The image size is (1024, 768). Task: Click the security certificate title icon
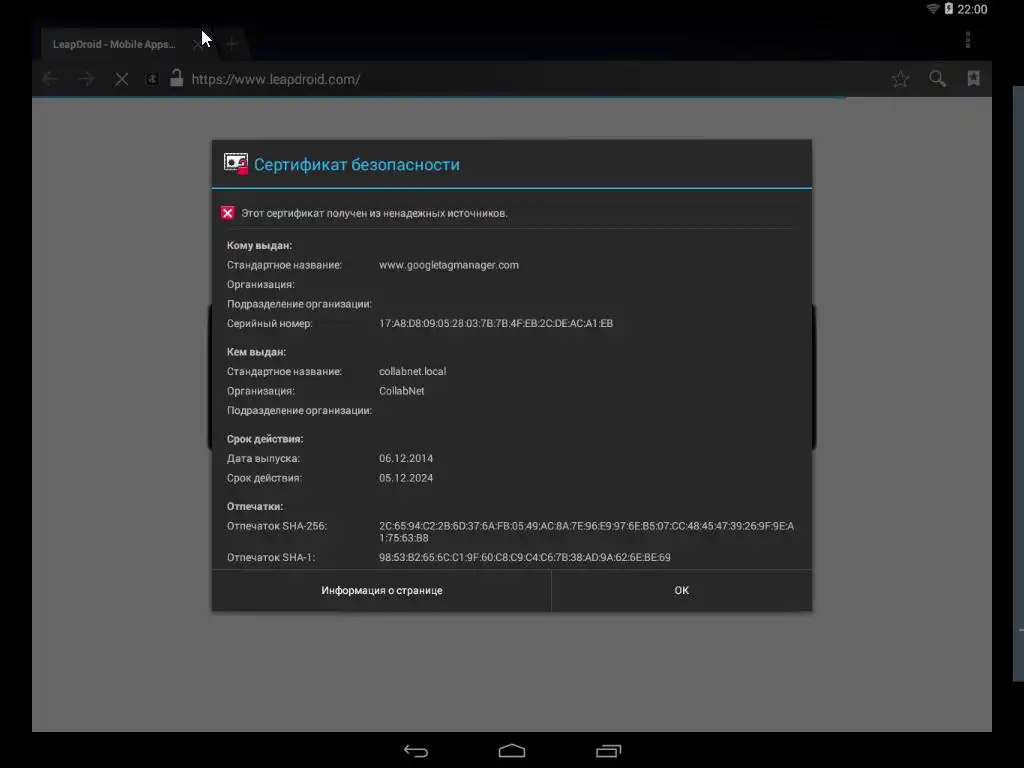point(236,164)
